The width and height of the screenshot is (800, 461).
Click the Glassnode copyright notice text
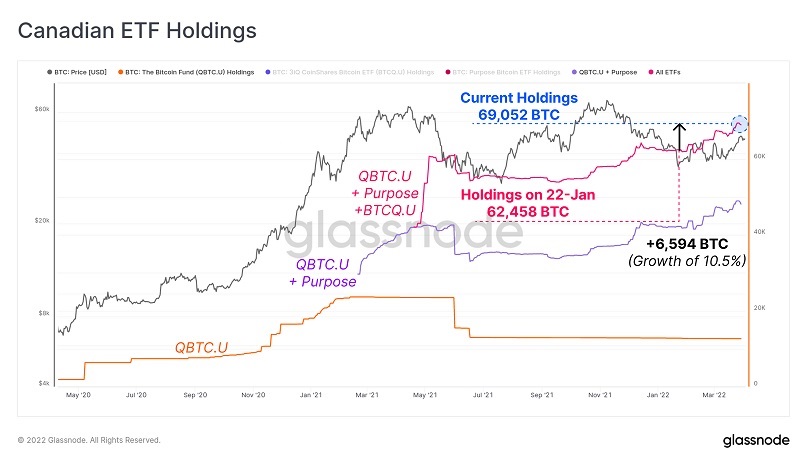click(89, 440)
